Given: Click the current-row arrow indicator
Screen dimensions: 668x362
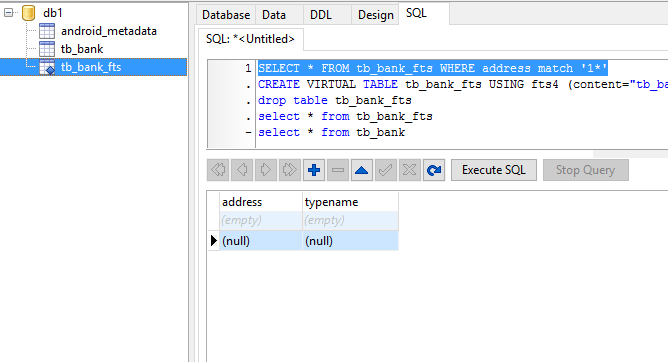Looking at the screenshot, I should click(x=213, y=241).
